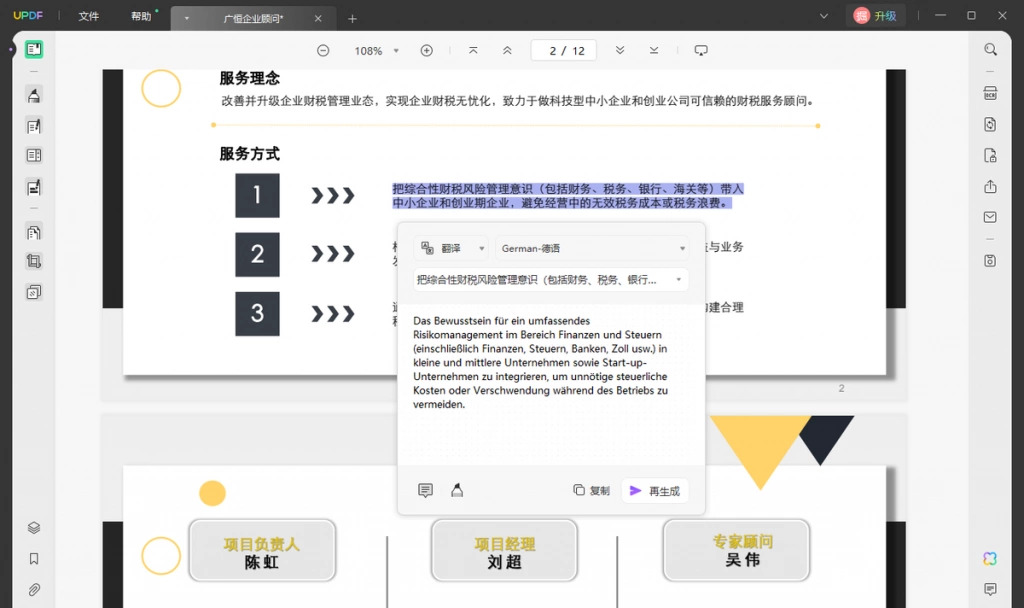Viewport: 1024px width, 608px height.
Task: Highlight text using popup highlighter icon
Action: point(457,490)
